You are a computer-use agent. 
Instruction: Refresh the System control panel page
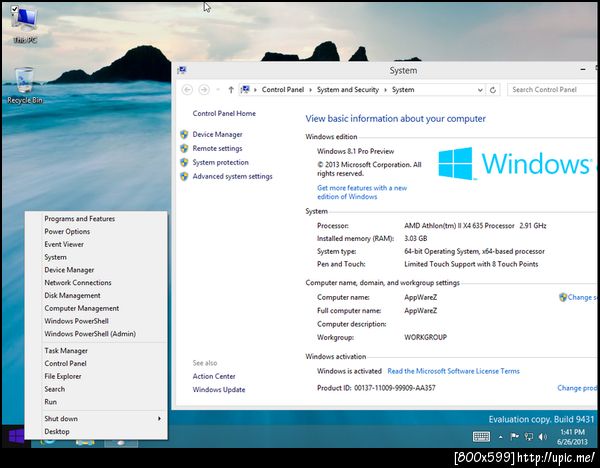click(x=493, y=90)
